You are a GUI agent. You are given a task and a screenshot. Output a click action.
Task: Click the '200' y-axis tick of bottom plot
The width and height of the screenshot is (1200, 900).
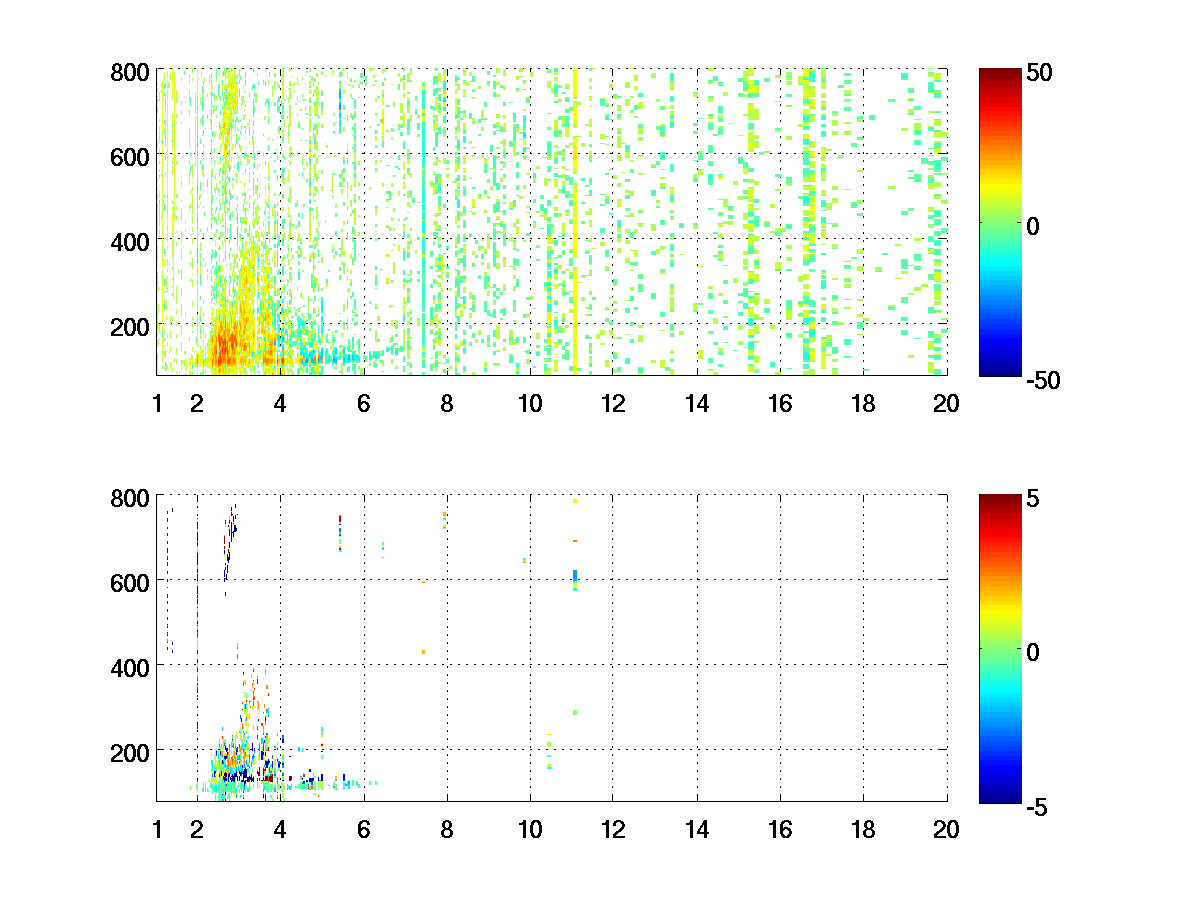click(x=130, y=751)
